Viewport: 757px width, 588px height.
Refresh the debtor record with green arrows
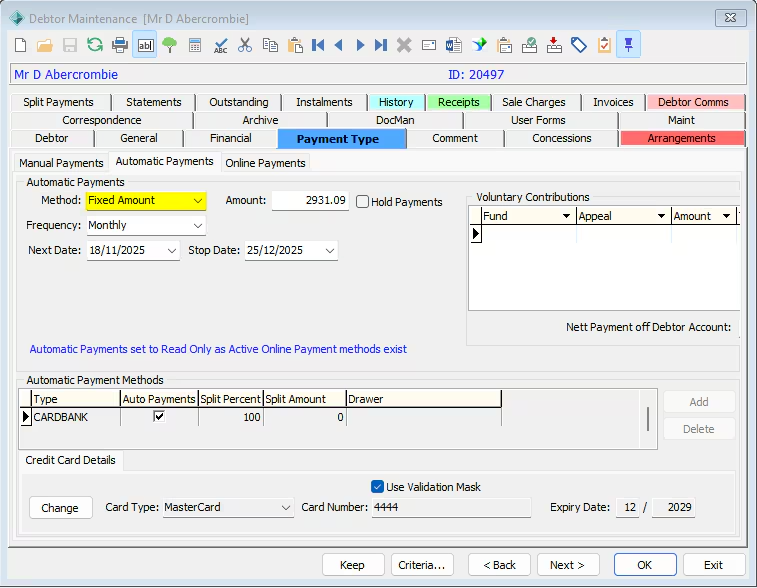click(95, 45)
